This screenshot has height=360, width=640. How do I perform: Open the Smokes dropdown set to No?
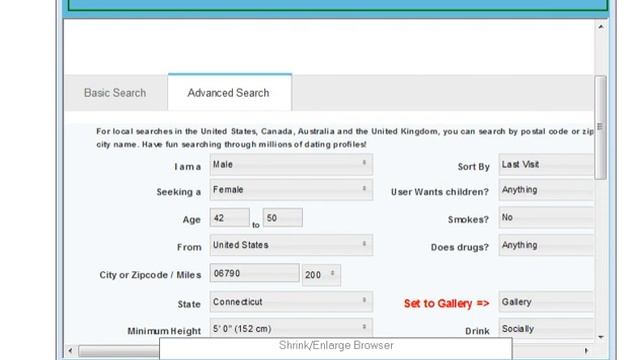click(x=546, y=217)
